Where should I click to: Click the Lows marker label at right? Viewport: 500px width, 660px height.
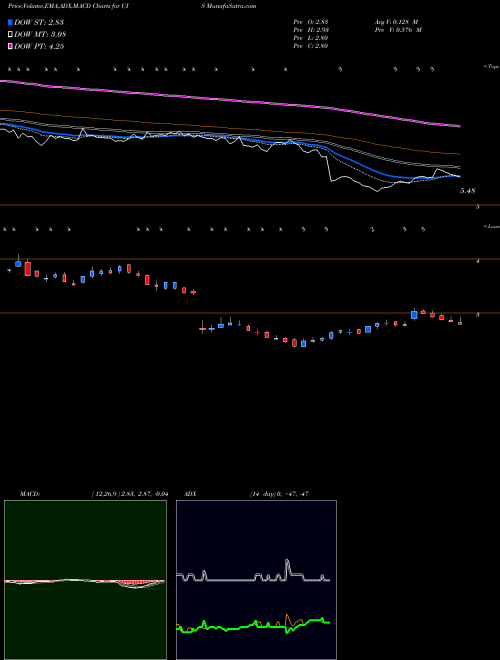[491, 226]
